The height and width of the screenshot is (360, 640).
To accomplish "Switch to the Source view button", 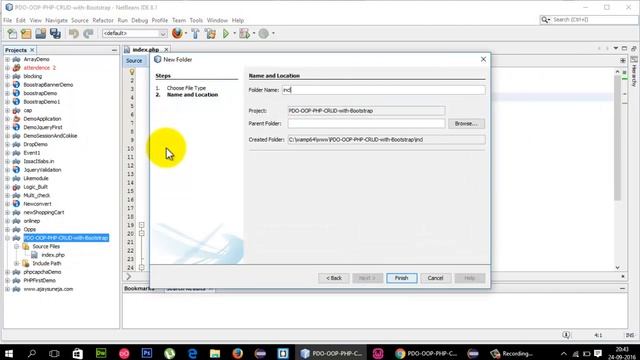I will tap(134, 60).
